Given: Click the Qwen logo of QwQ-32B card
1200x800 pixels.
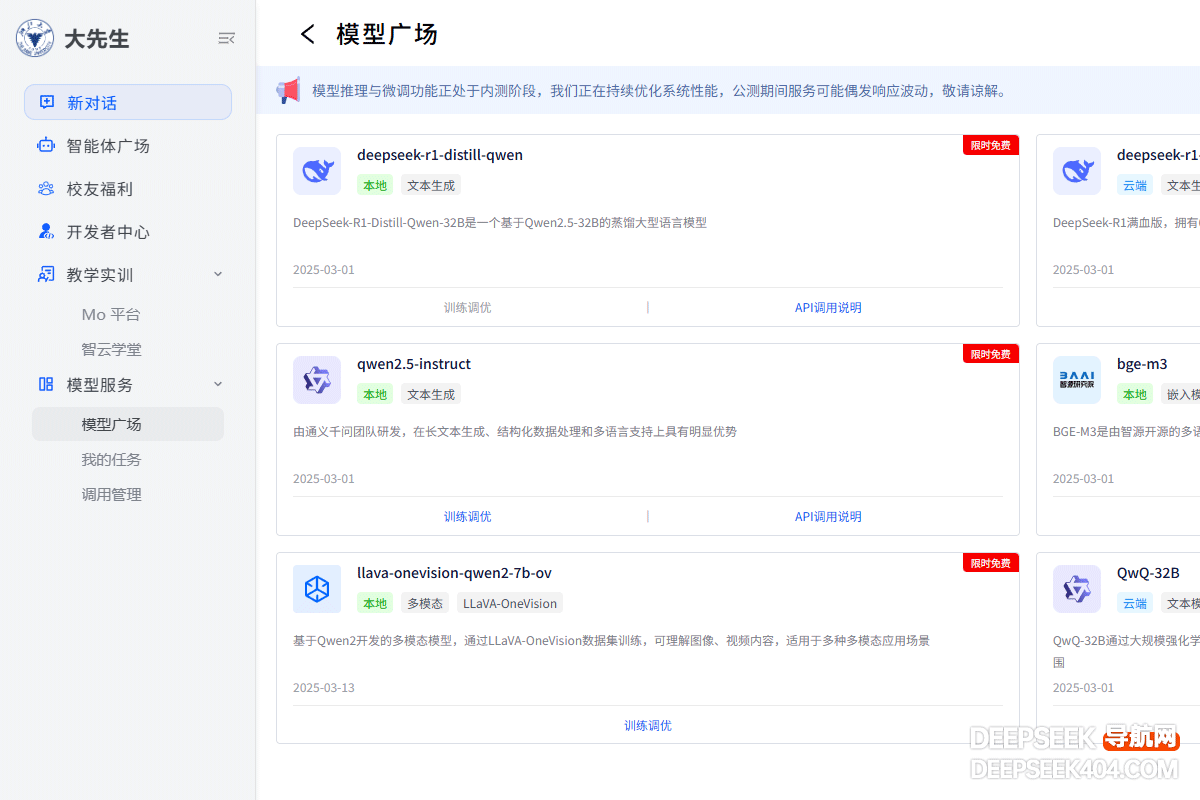Looking at the screenshot, I should click(1077, 589).
